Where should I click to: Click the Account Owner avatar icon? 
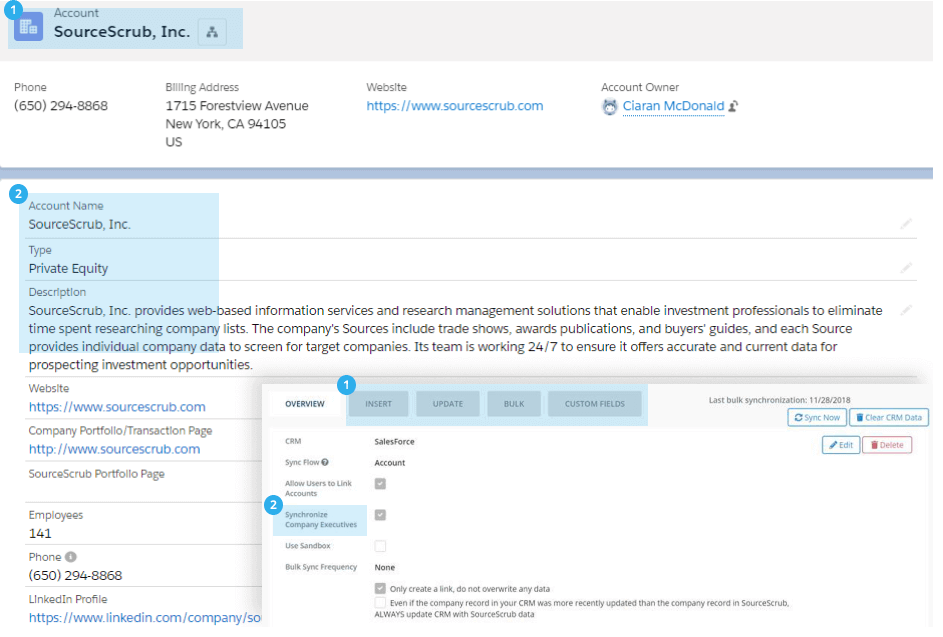(610, 106)
